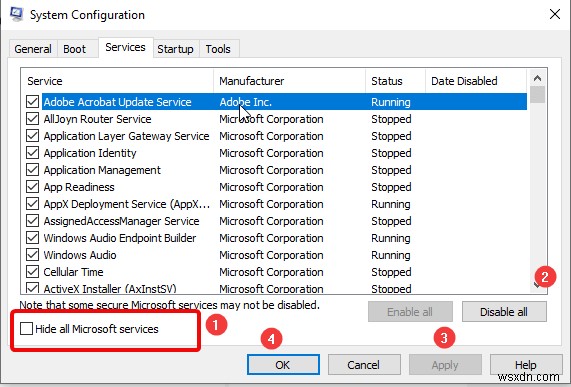Open Help for System Configuration
The width and height of the screenshot is (571, 387).
(525, 364)
